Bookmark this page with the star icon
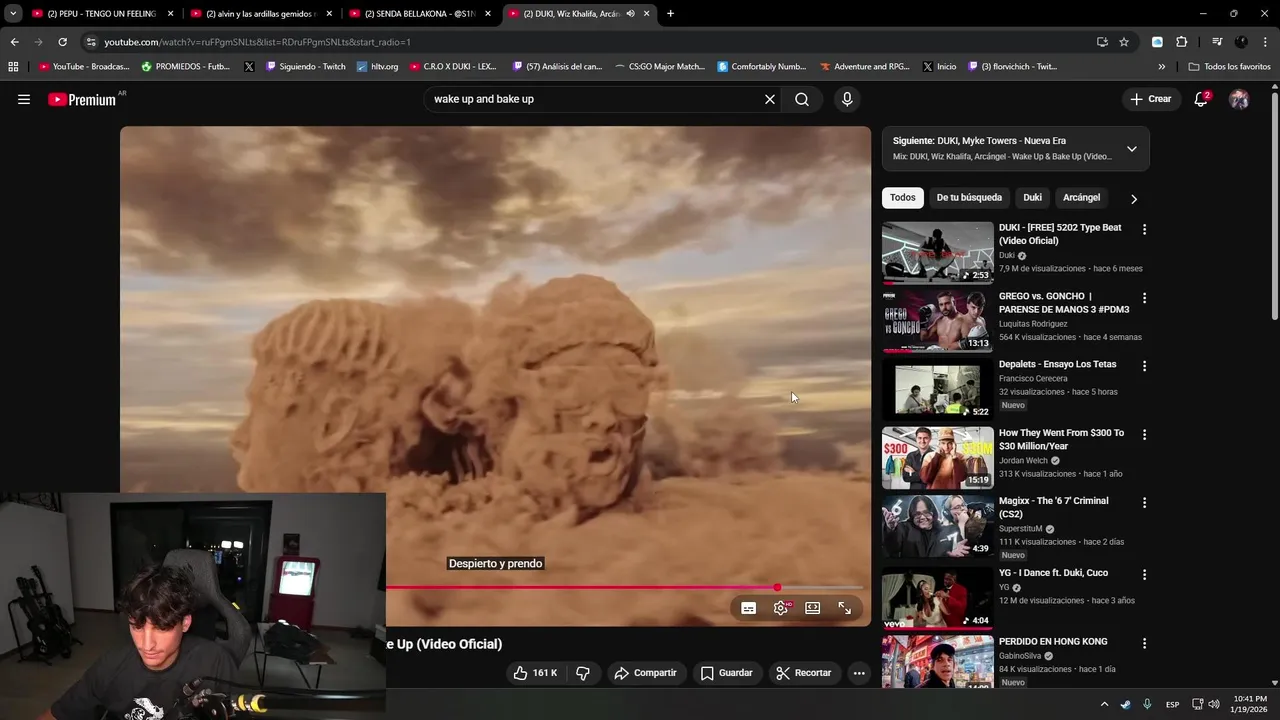 [x=1124, y=42]
